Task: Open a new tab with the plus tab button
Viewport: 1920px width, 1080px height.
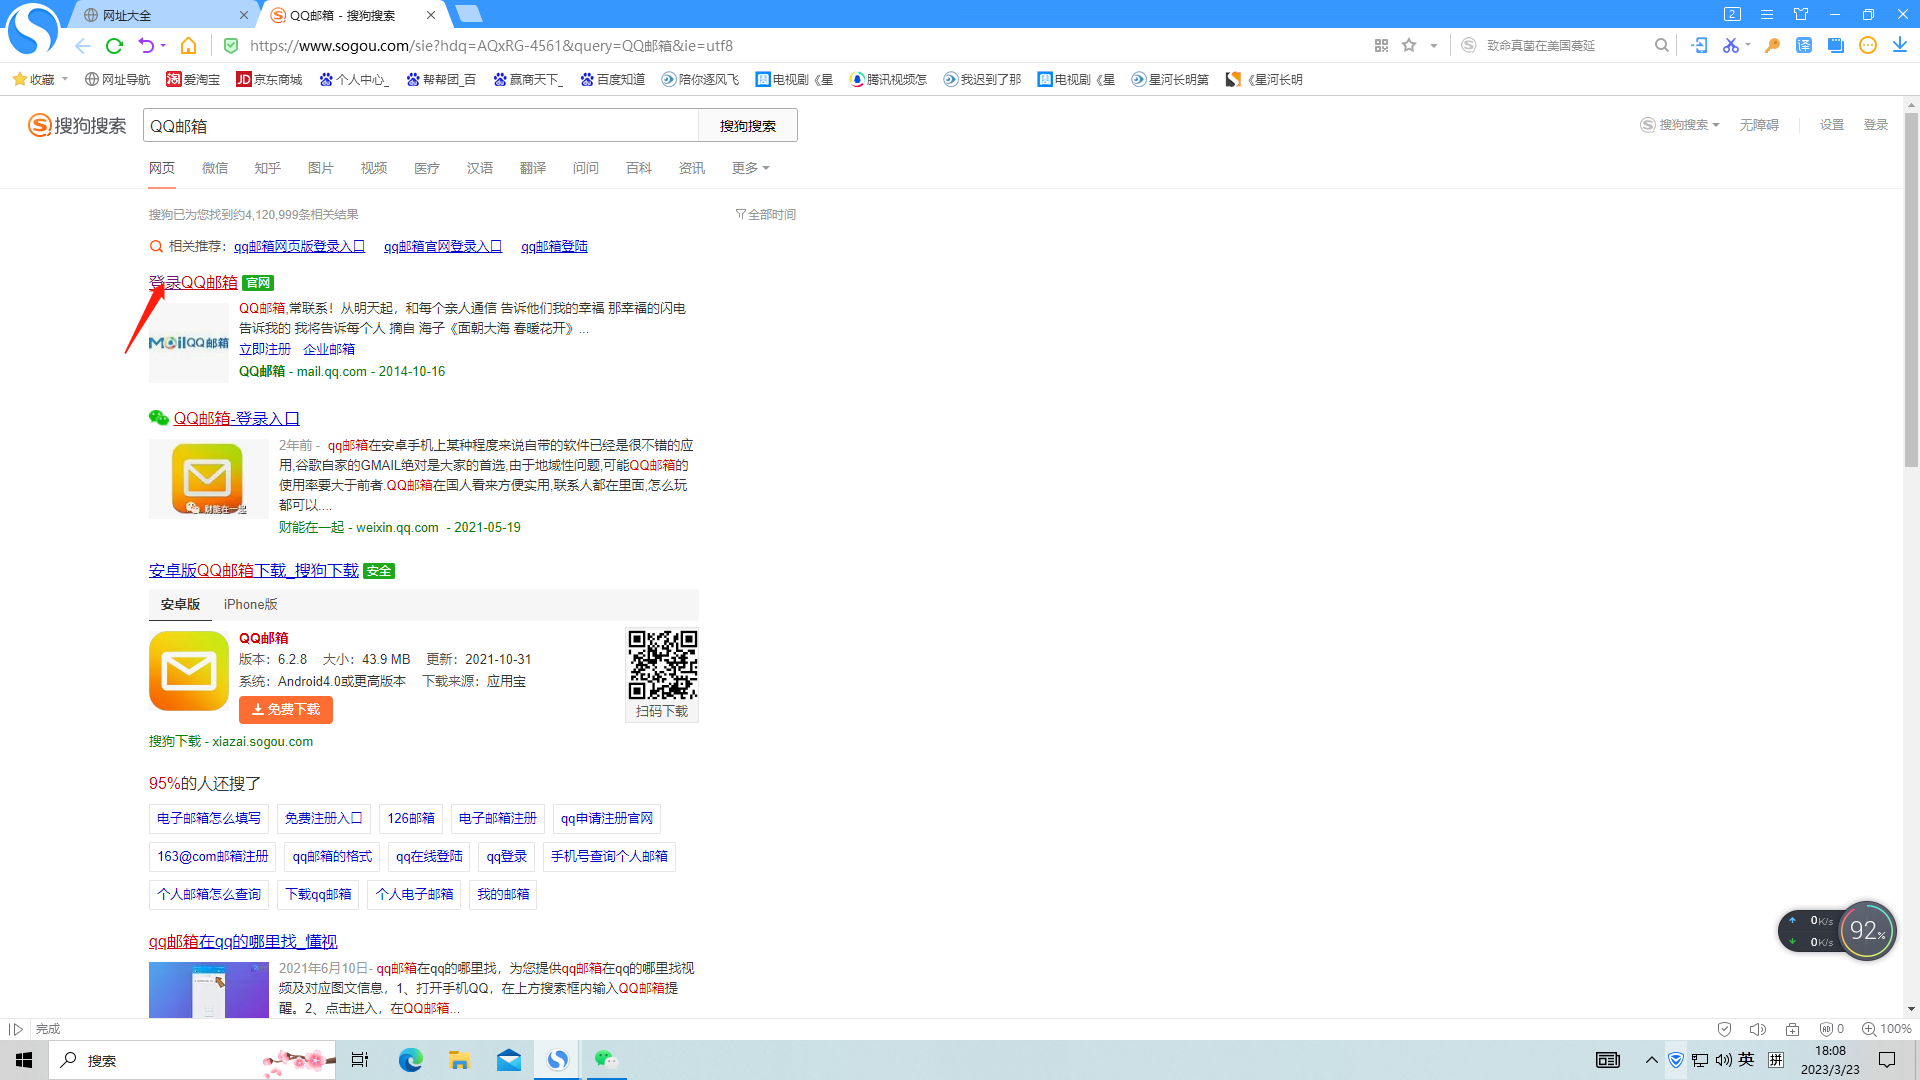Action: (468, 14)
